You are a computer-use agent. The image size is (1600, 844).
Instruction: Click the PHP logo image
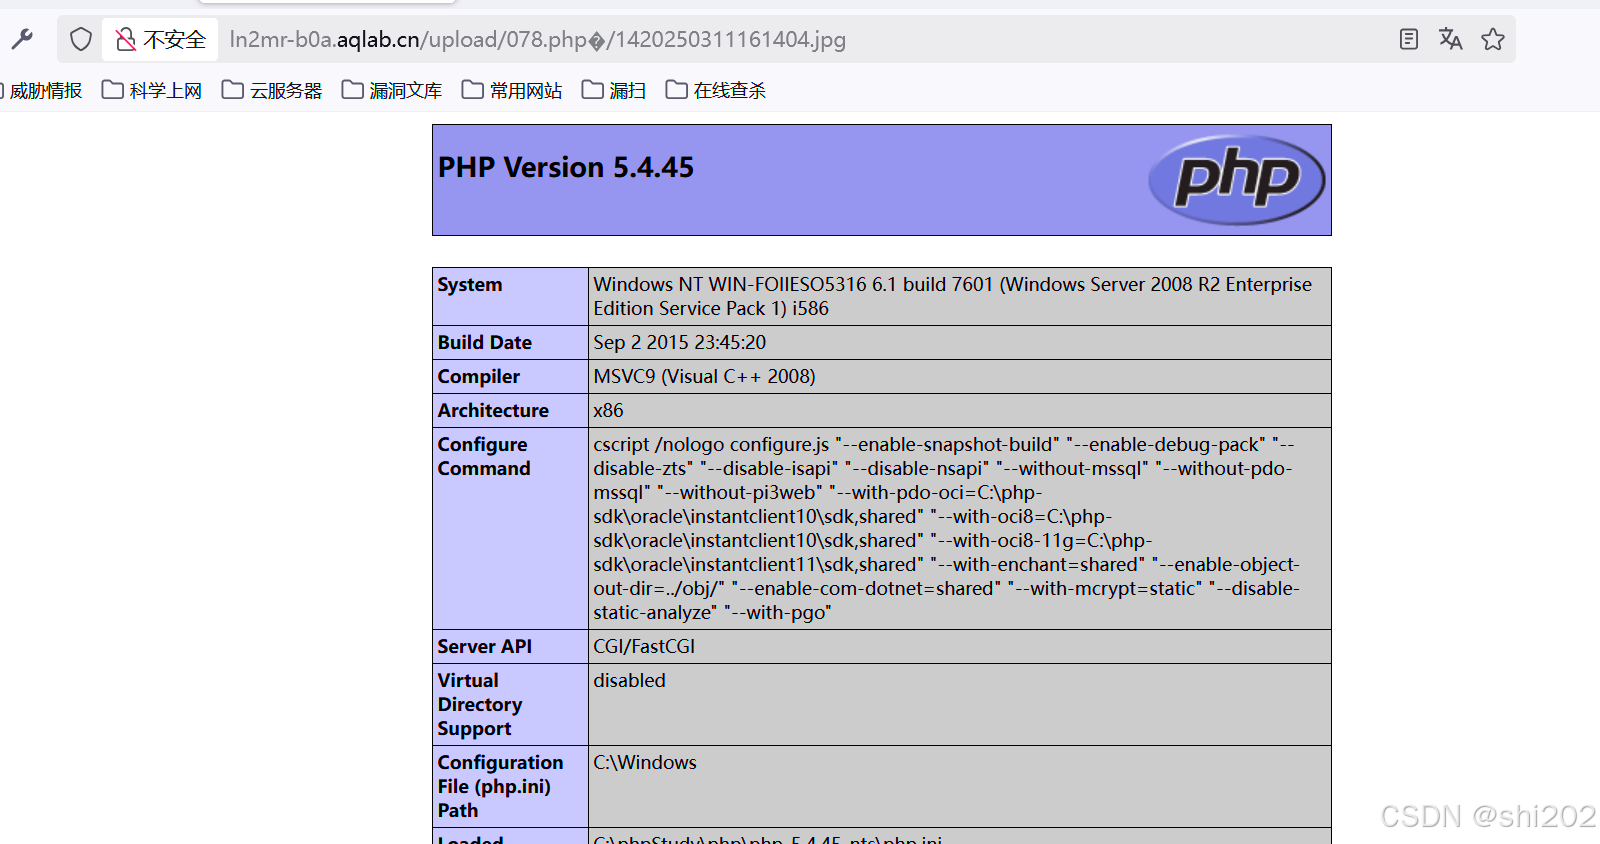[1237, 180]
